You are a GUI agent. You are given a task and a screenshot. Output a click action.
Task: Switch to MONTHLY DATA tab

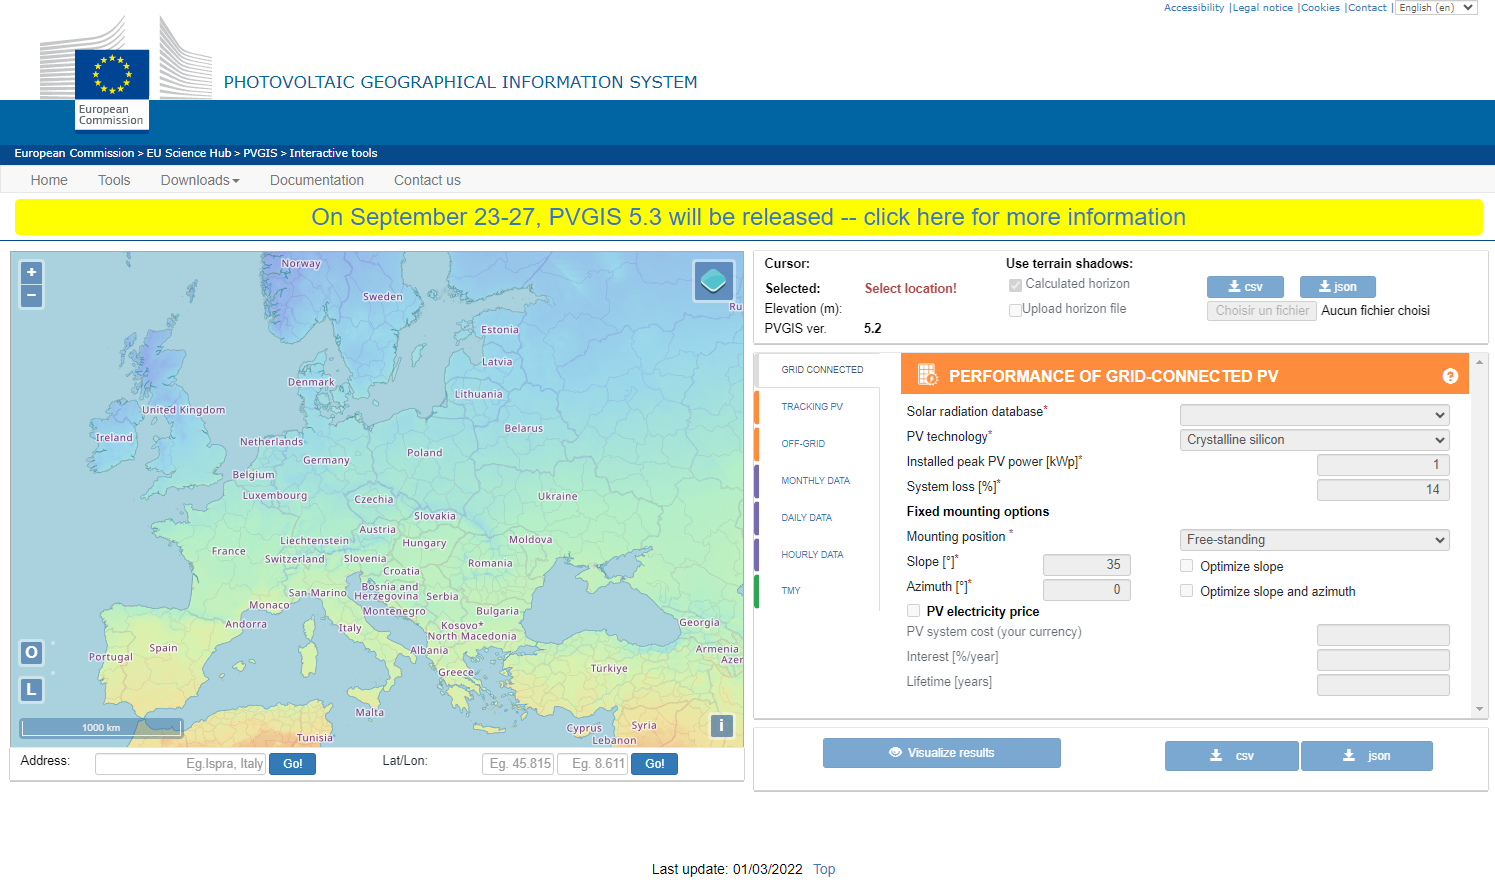pyautogui.click(x=816, y=481)
